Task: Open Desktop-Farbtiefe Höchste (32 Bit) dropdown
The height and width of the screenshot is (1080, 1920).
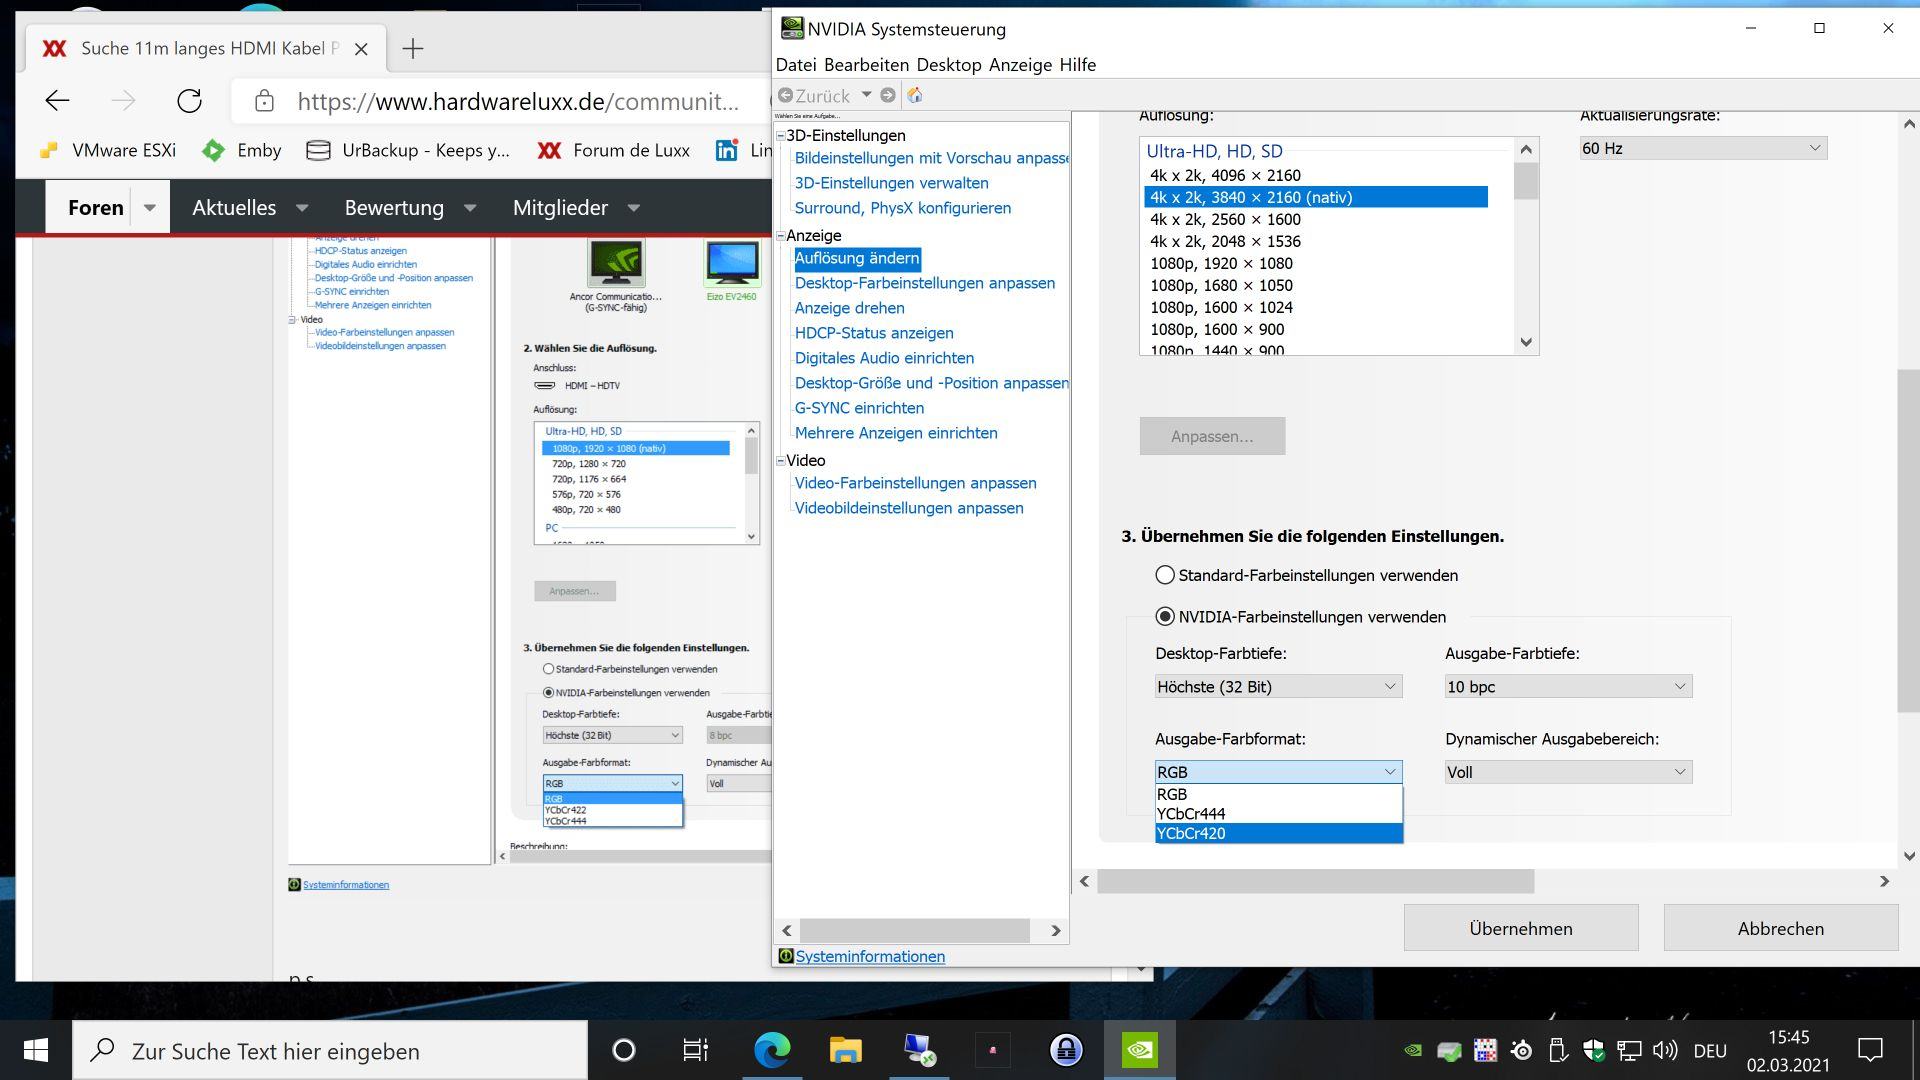Action: [x=1278, y=686]
